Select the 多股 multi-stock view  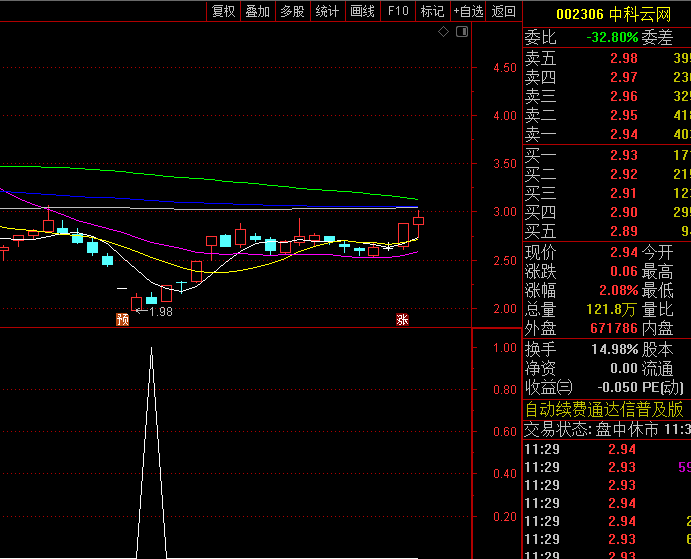pyautogui.click(x=292, y=11)
